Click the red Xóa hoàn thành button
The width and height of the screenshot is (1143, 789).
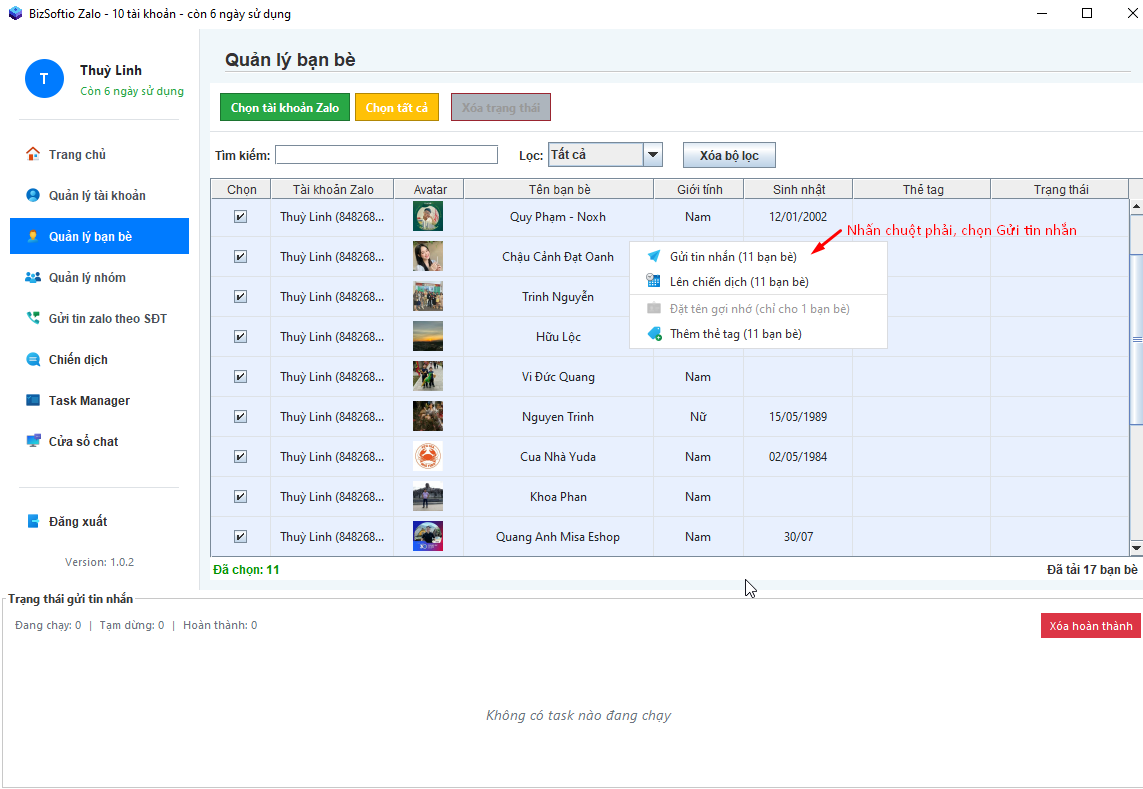coord(1090,626)
